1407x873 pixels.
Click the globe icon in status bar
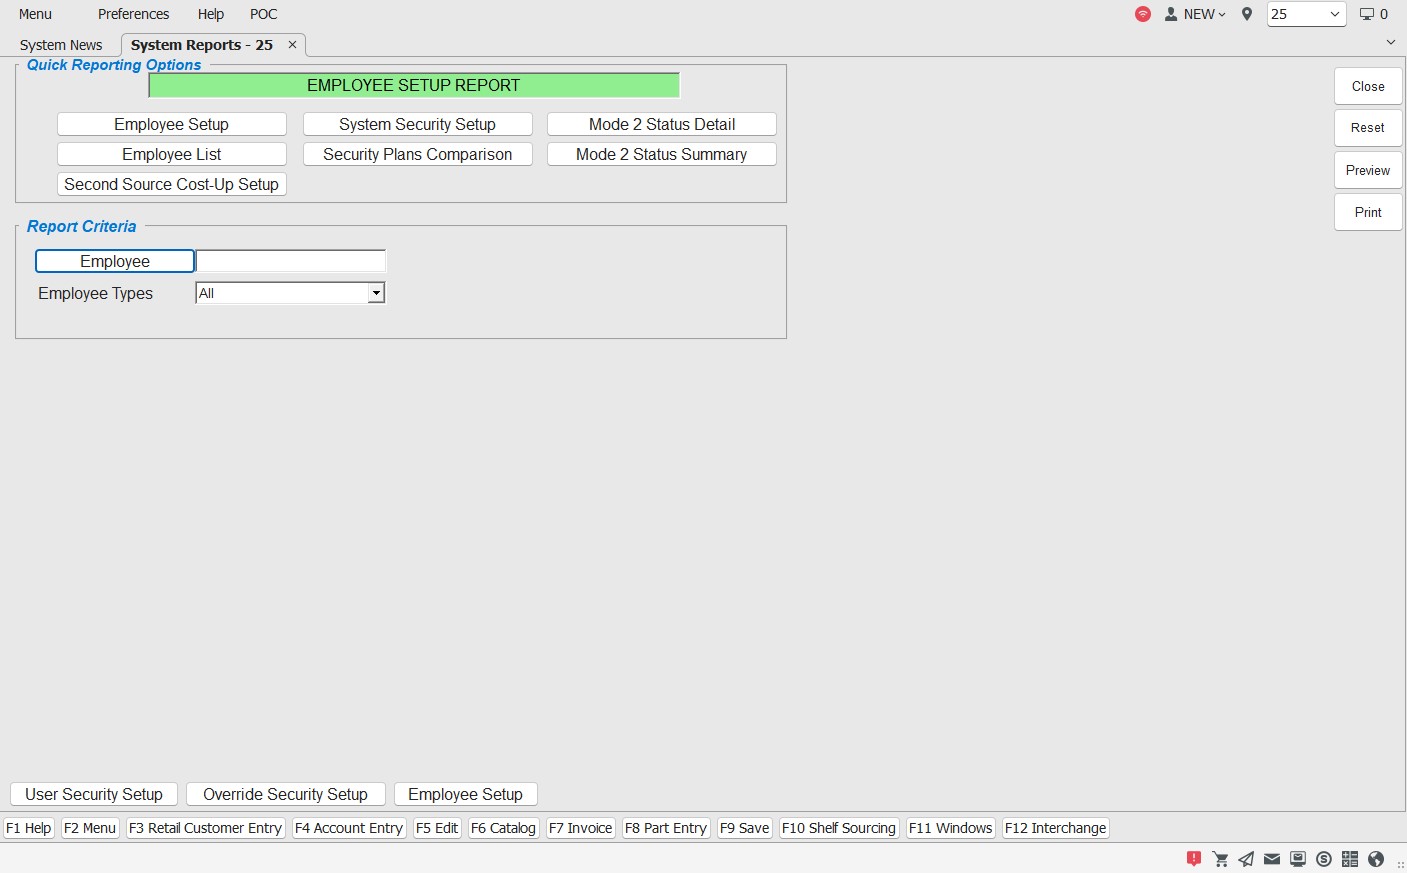pyautogui.click(x=1376, y=859)
